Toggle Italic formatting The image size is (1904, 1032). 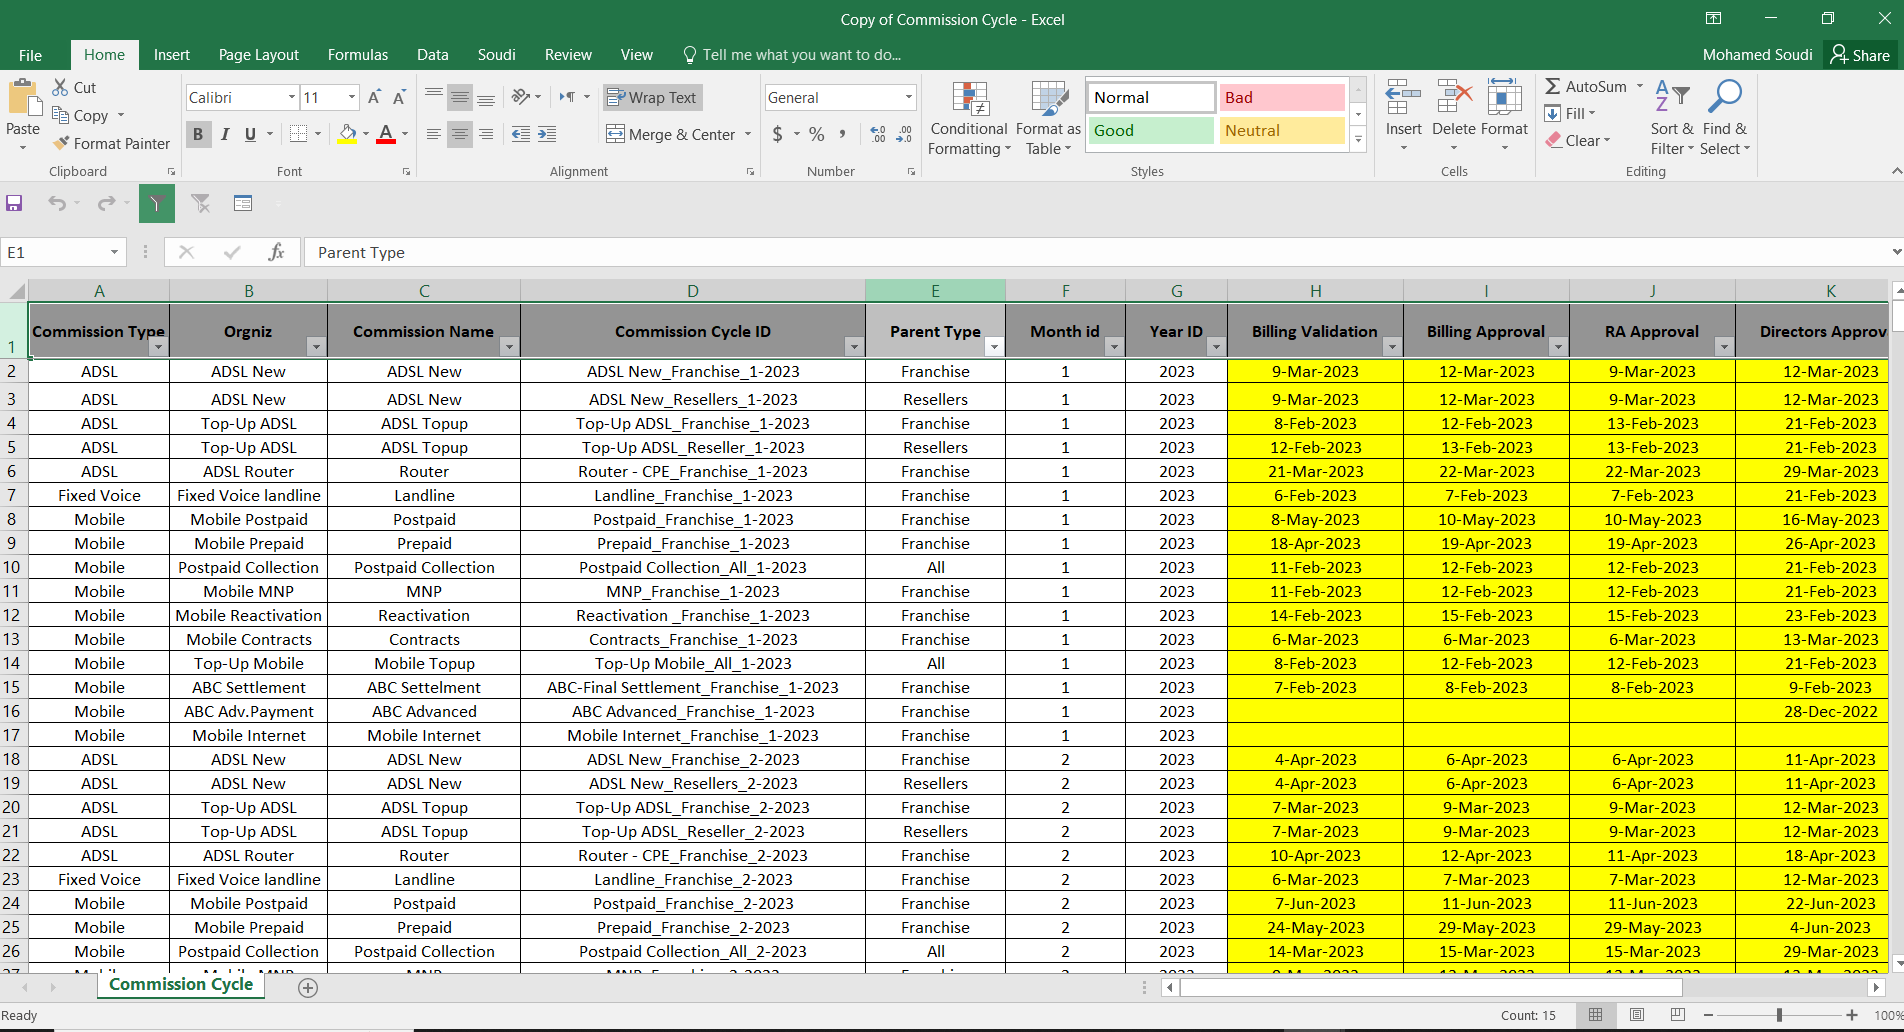[225, 133]
